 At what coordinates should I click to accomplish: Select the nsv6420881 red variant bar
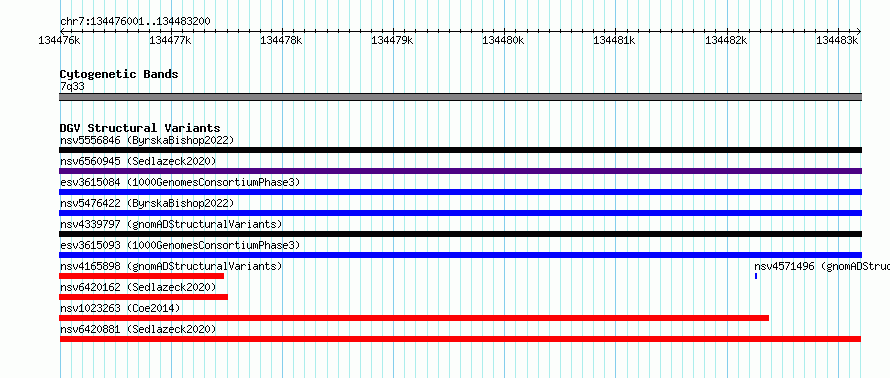(460, 339)
